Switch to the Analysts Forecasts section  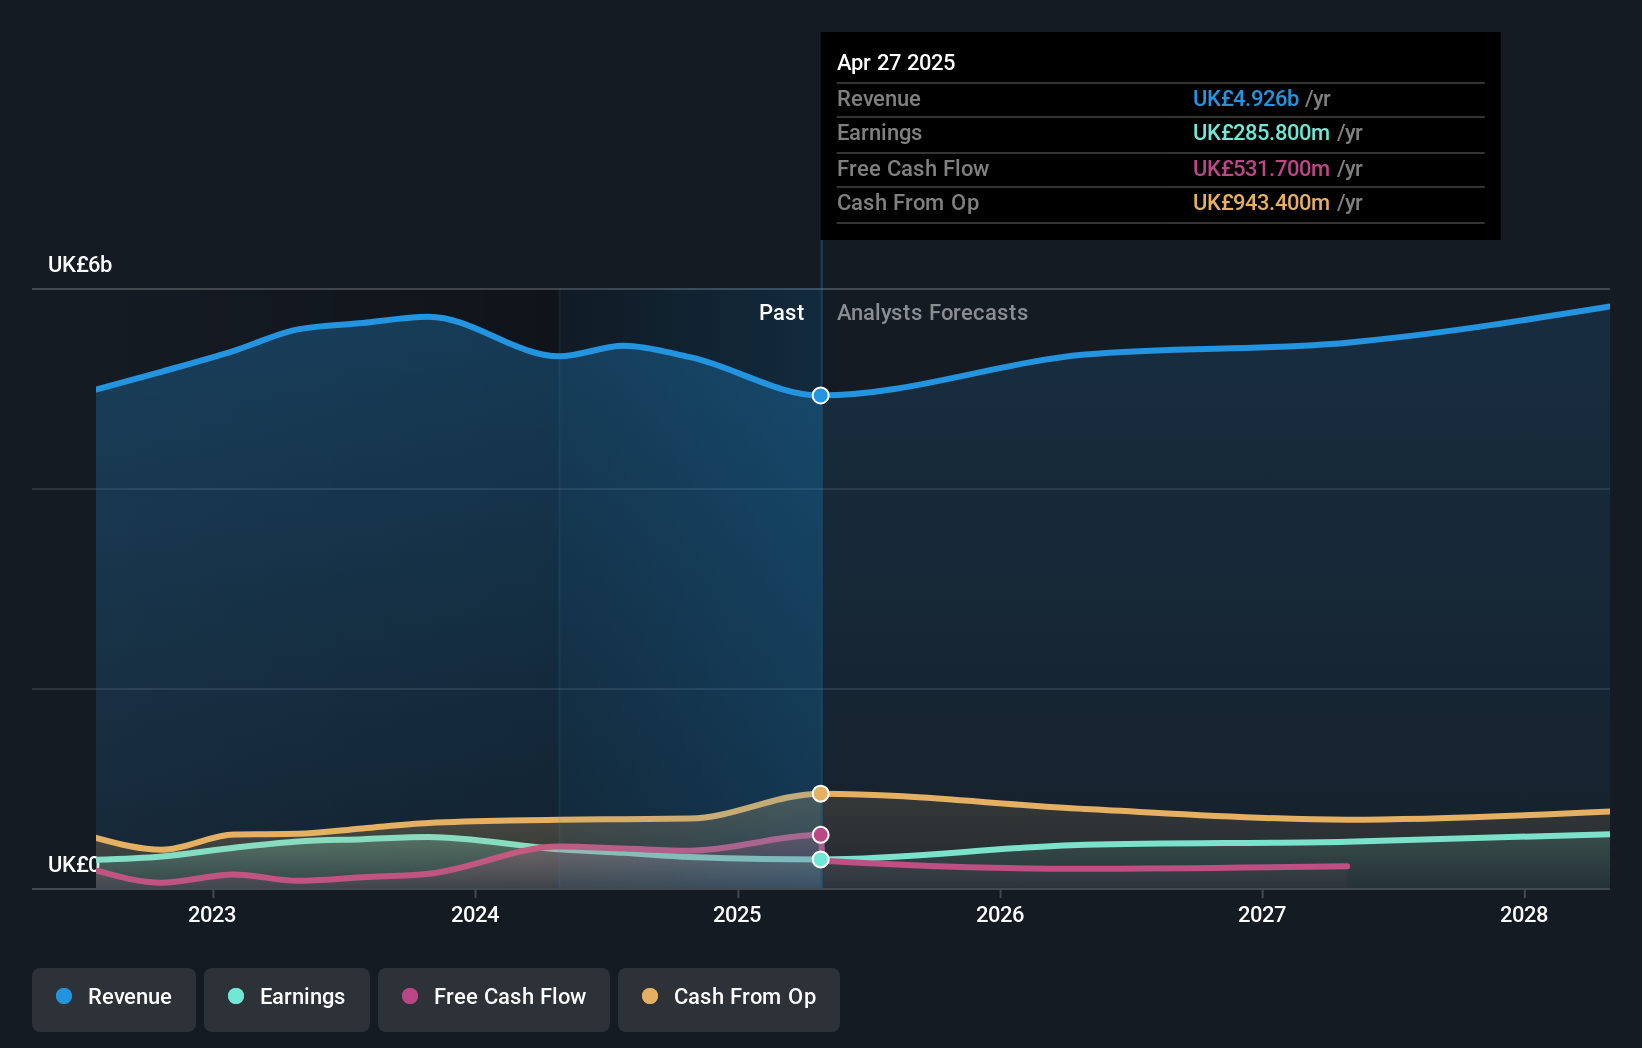point(932,312)
